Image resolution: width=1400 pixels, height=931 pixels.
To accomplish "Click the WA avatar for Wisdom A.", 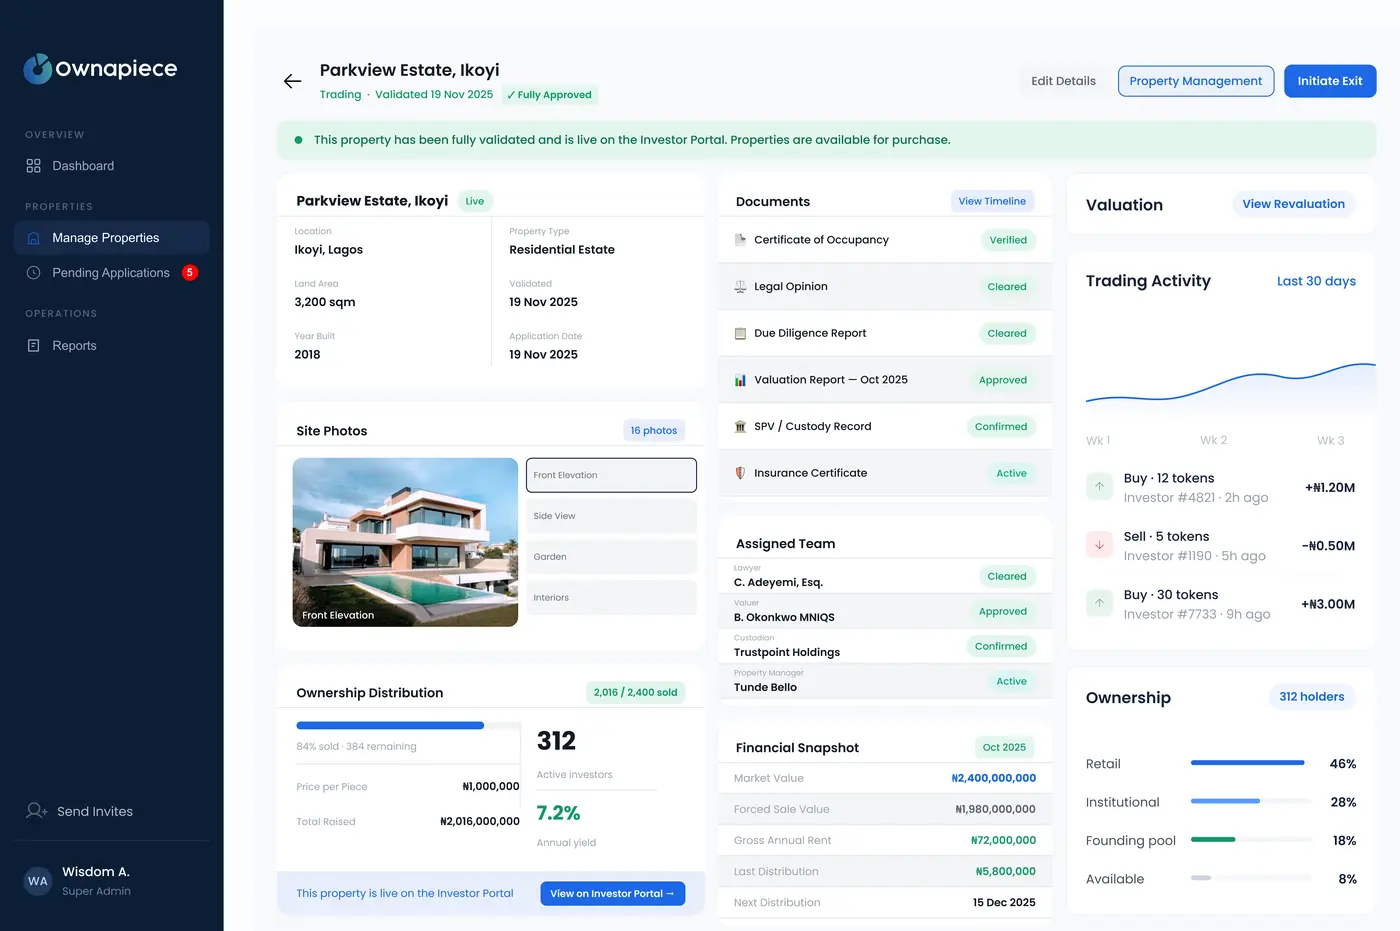I will [38, 881].
